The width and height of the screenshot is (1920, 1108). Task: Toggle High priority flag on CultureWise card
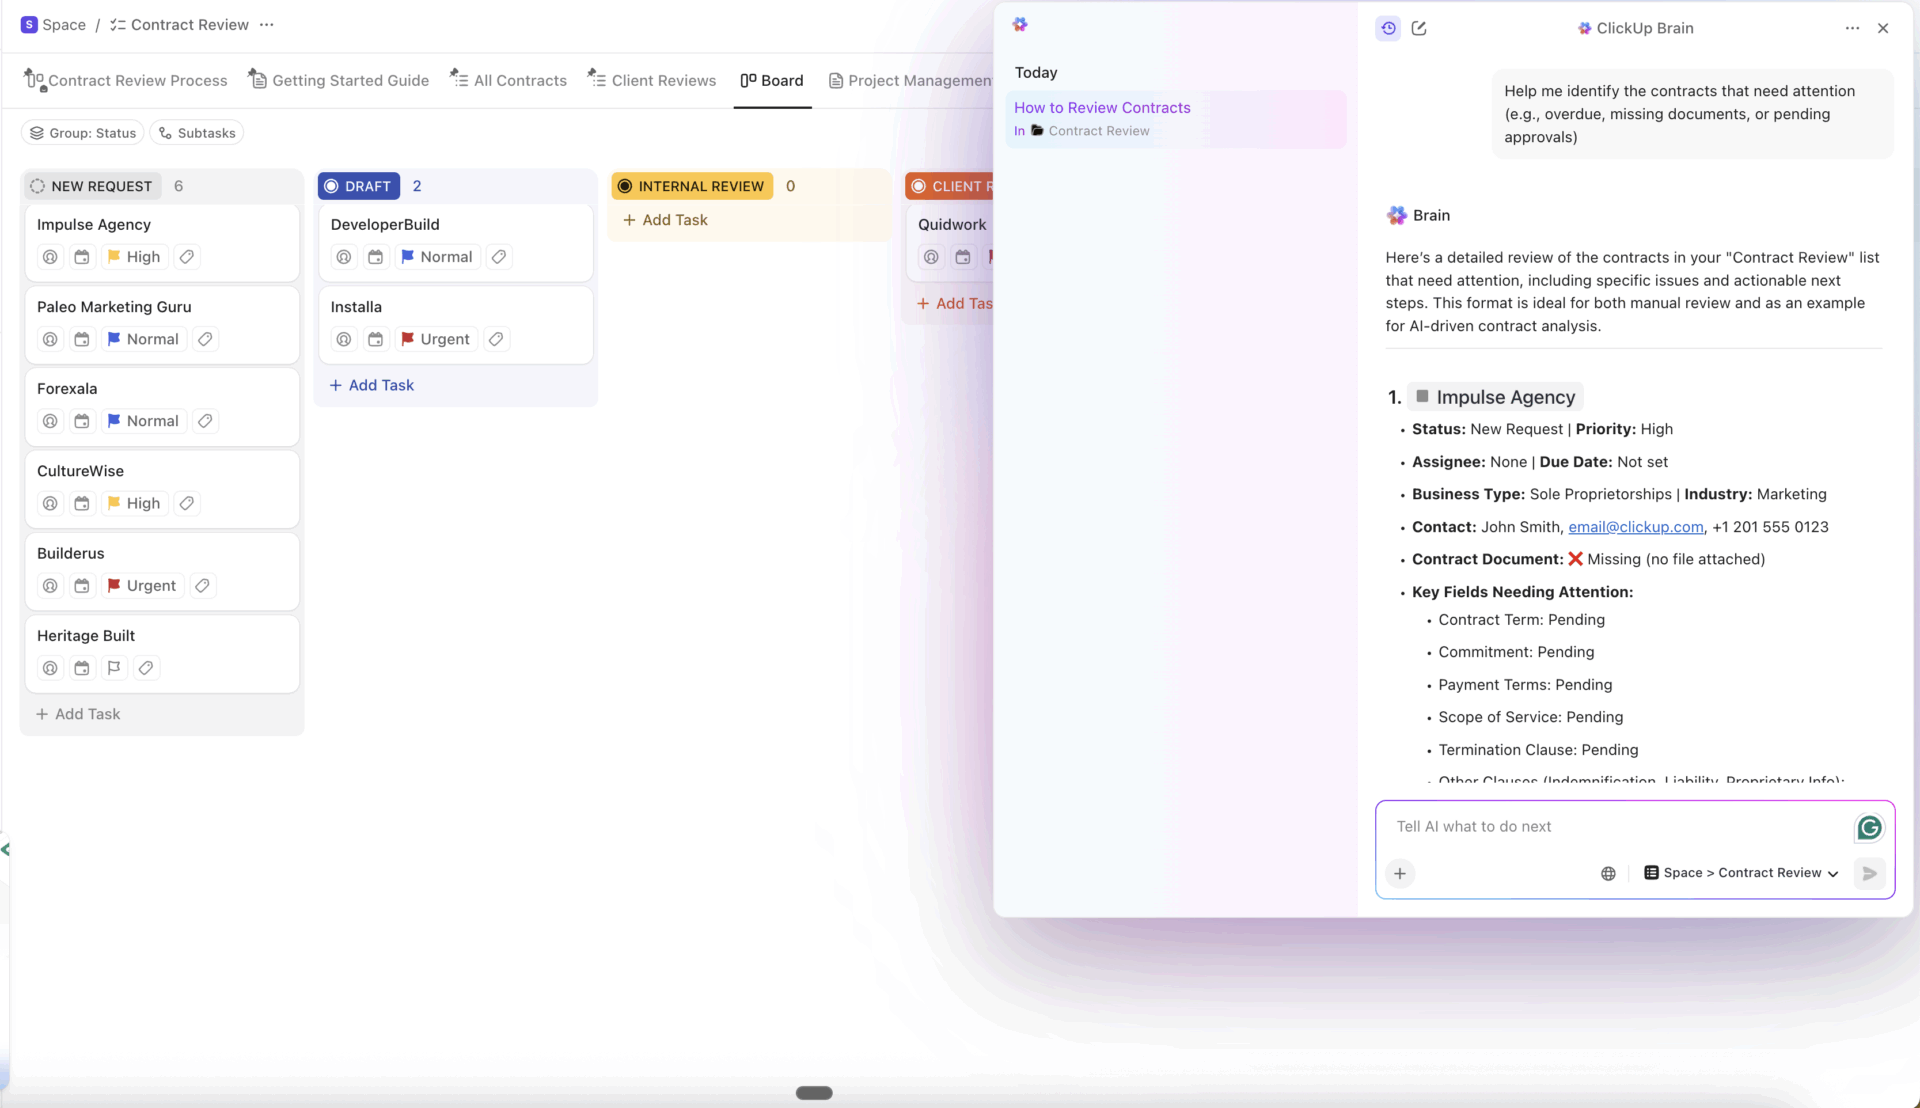coord(134,503)
